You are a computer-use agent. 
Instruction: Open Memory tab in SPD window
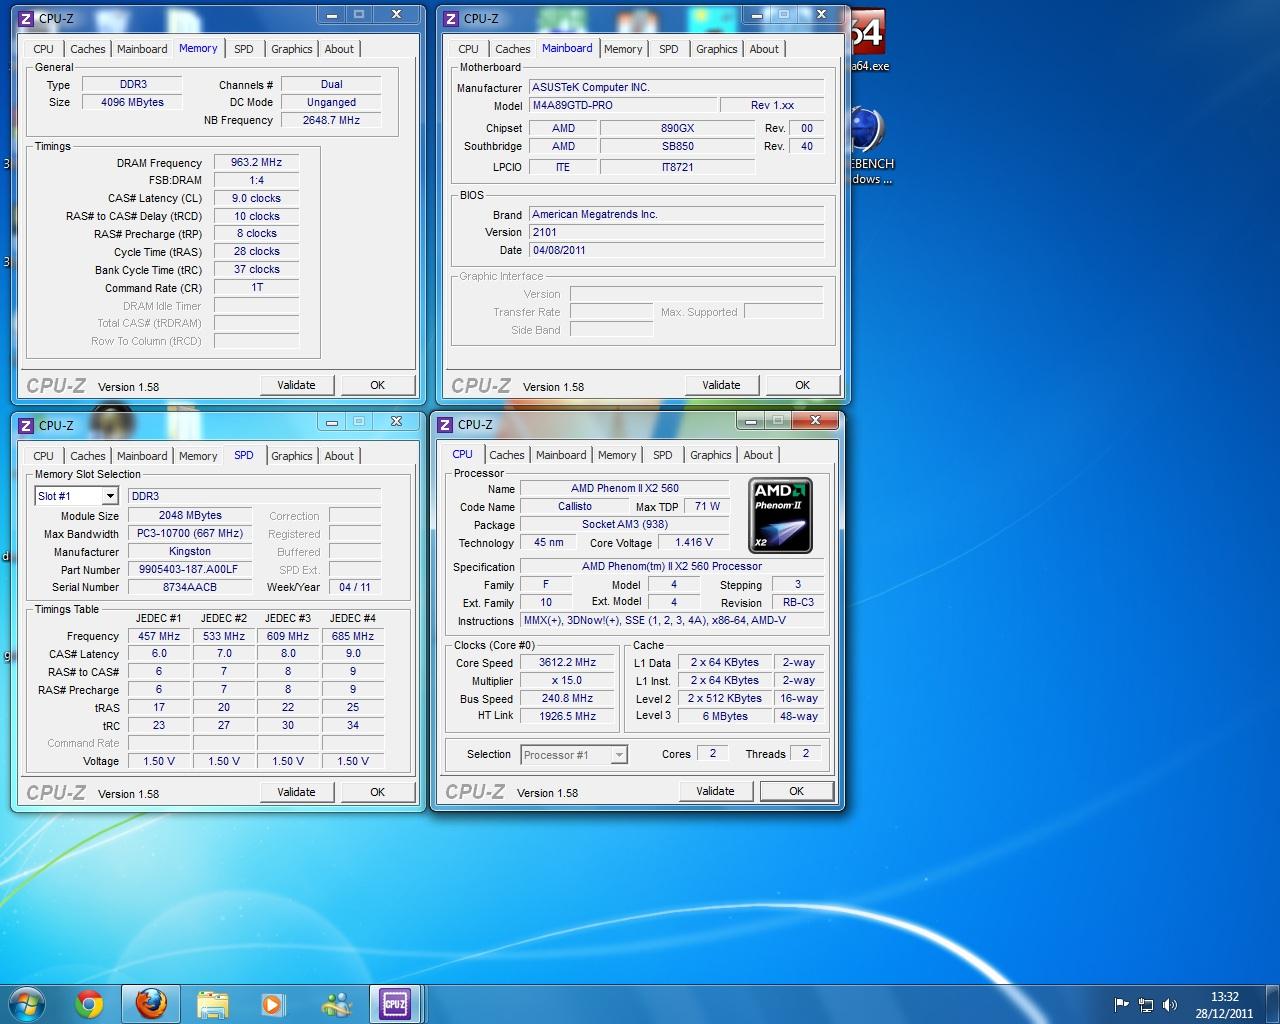[198, 456]
